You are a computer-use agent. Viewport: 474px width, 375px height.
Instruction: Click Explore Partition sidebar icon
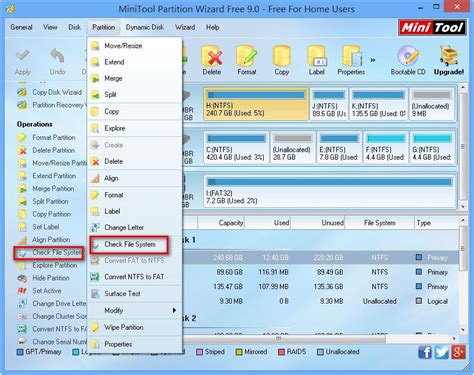point(22,266)
